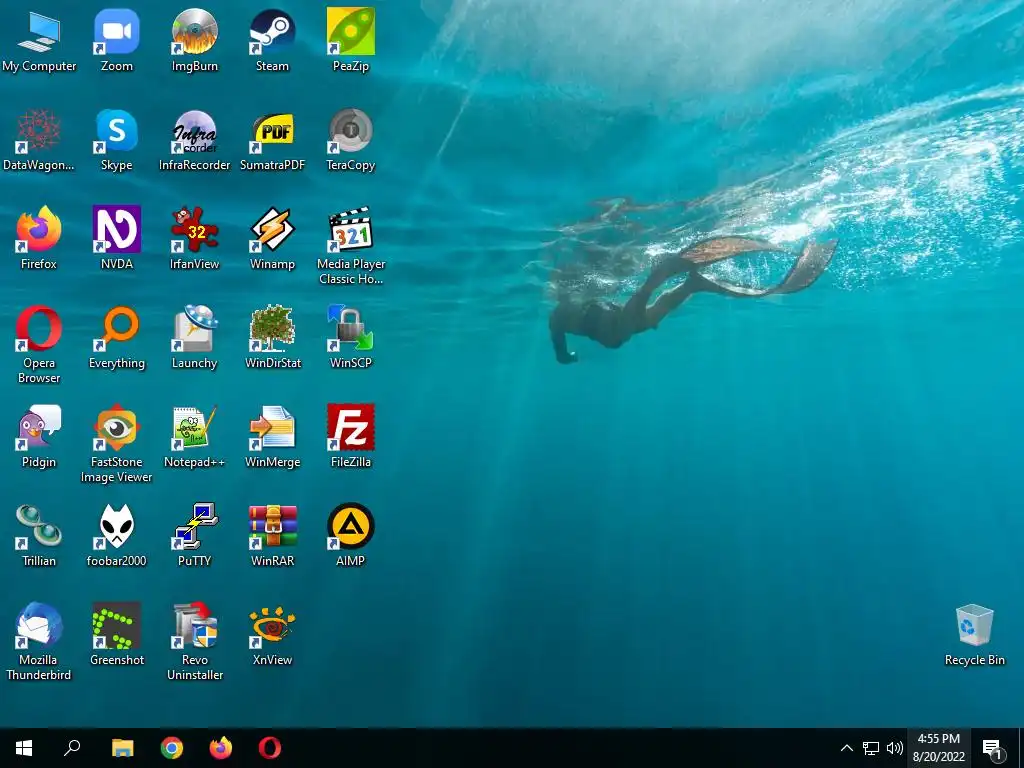Open the Windows Start menu
1024x768 pixels.
tap(24, 748)
